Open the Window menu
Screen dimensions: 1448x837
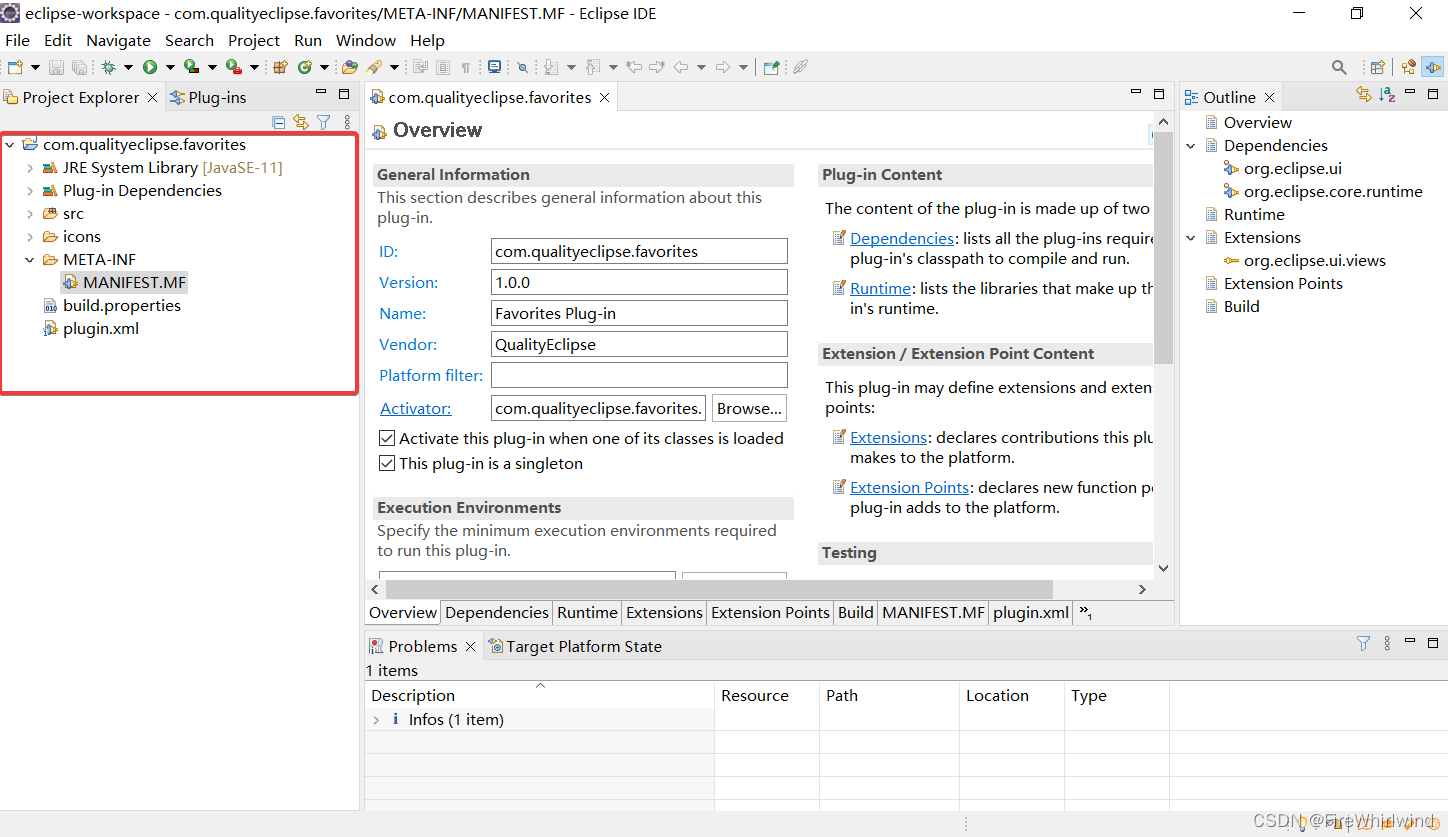click(366, 40)
